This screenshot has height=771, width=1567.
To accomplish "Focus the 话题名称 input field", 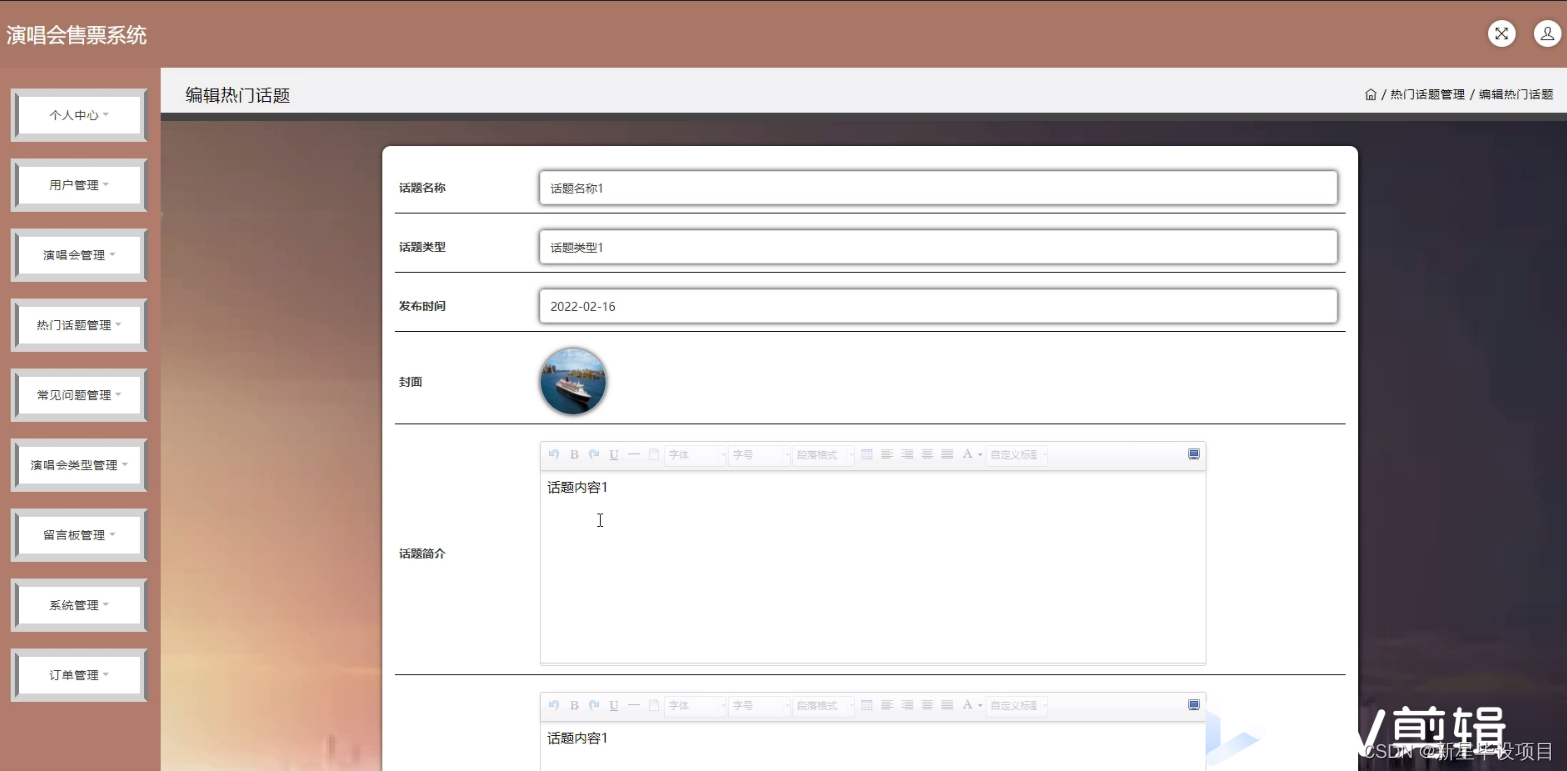I will (938, 187).
